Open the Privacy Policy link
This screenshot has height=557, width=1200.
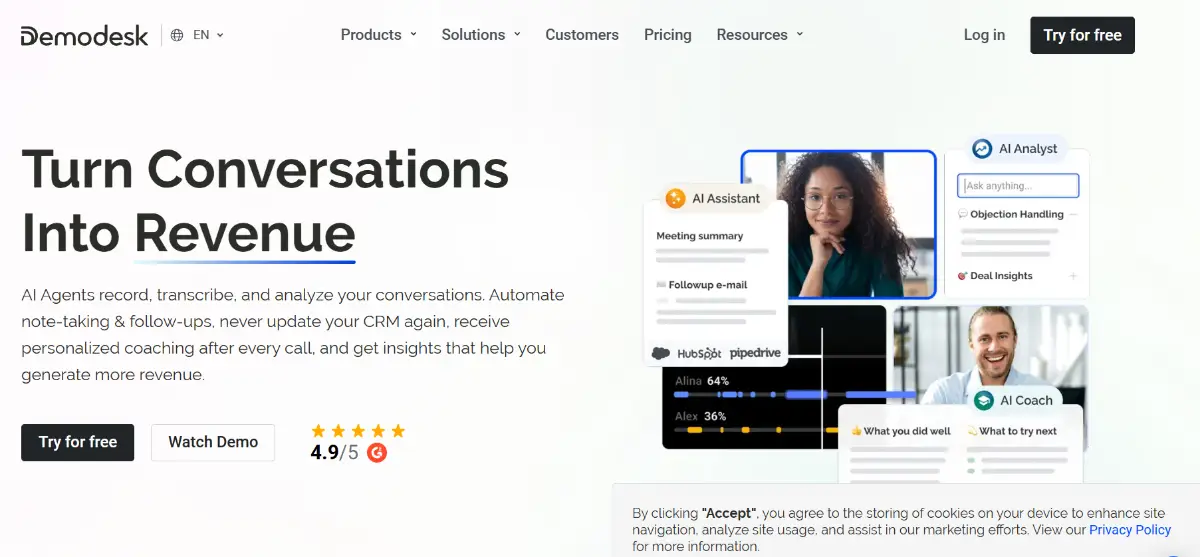pyautogui.click(x=1129, y=530)
